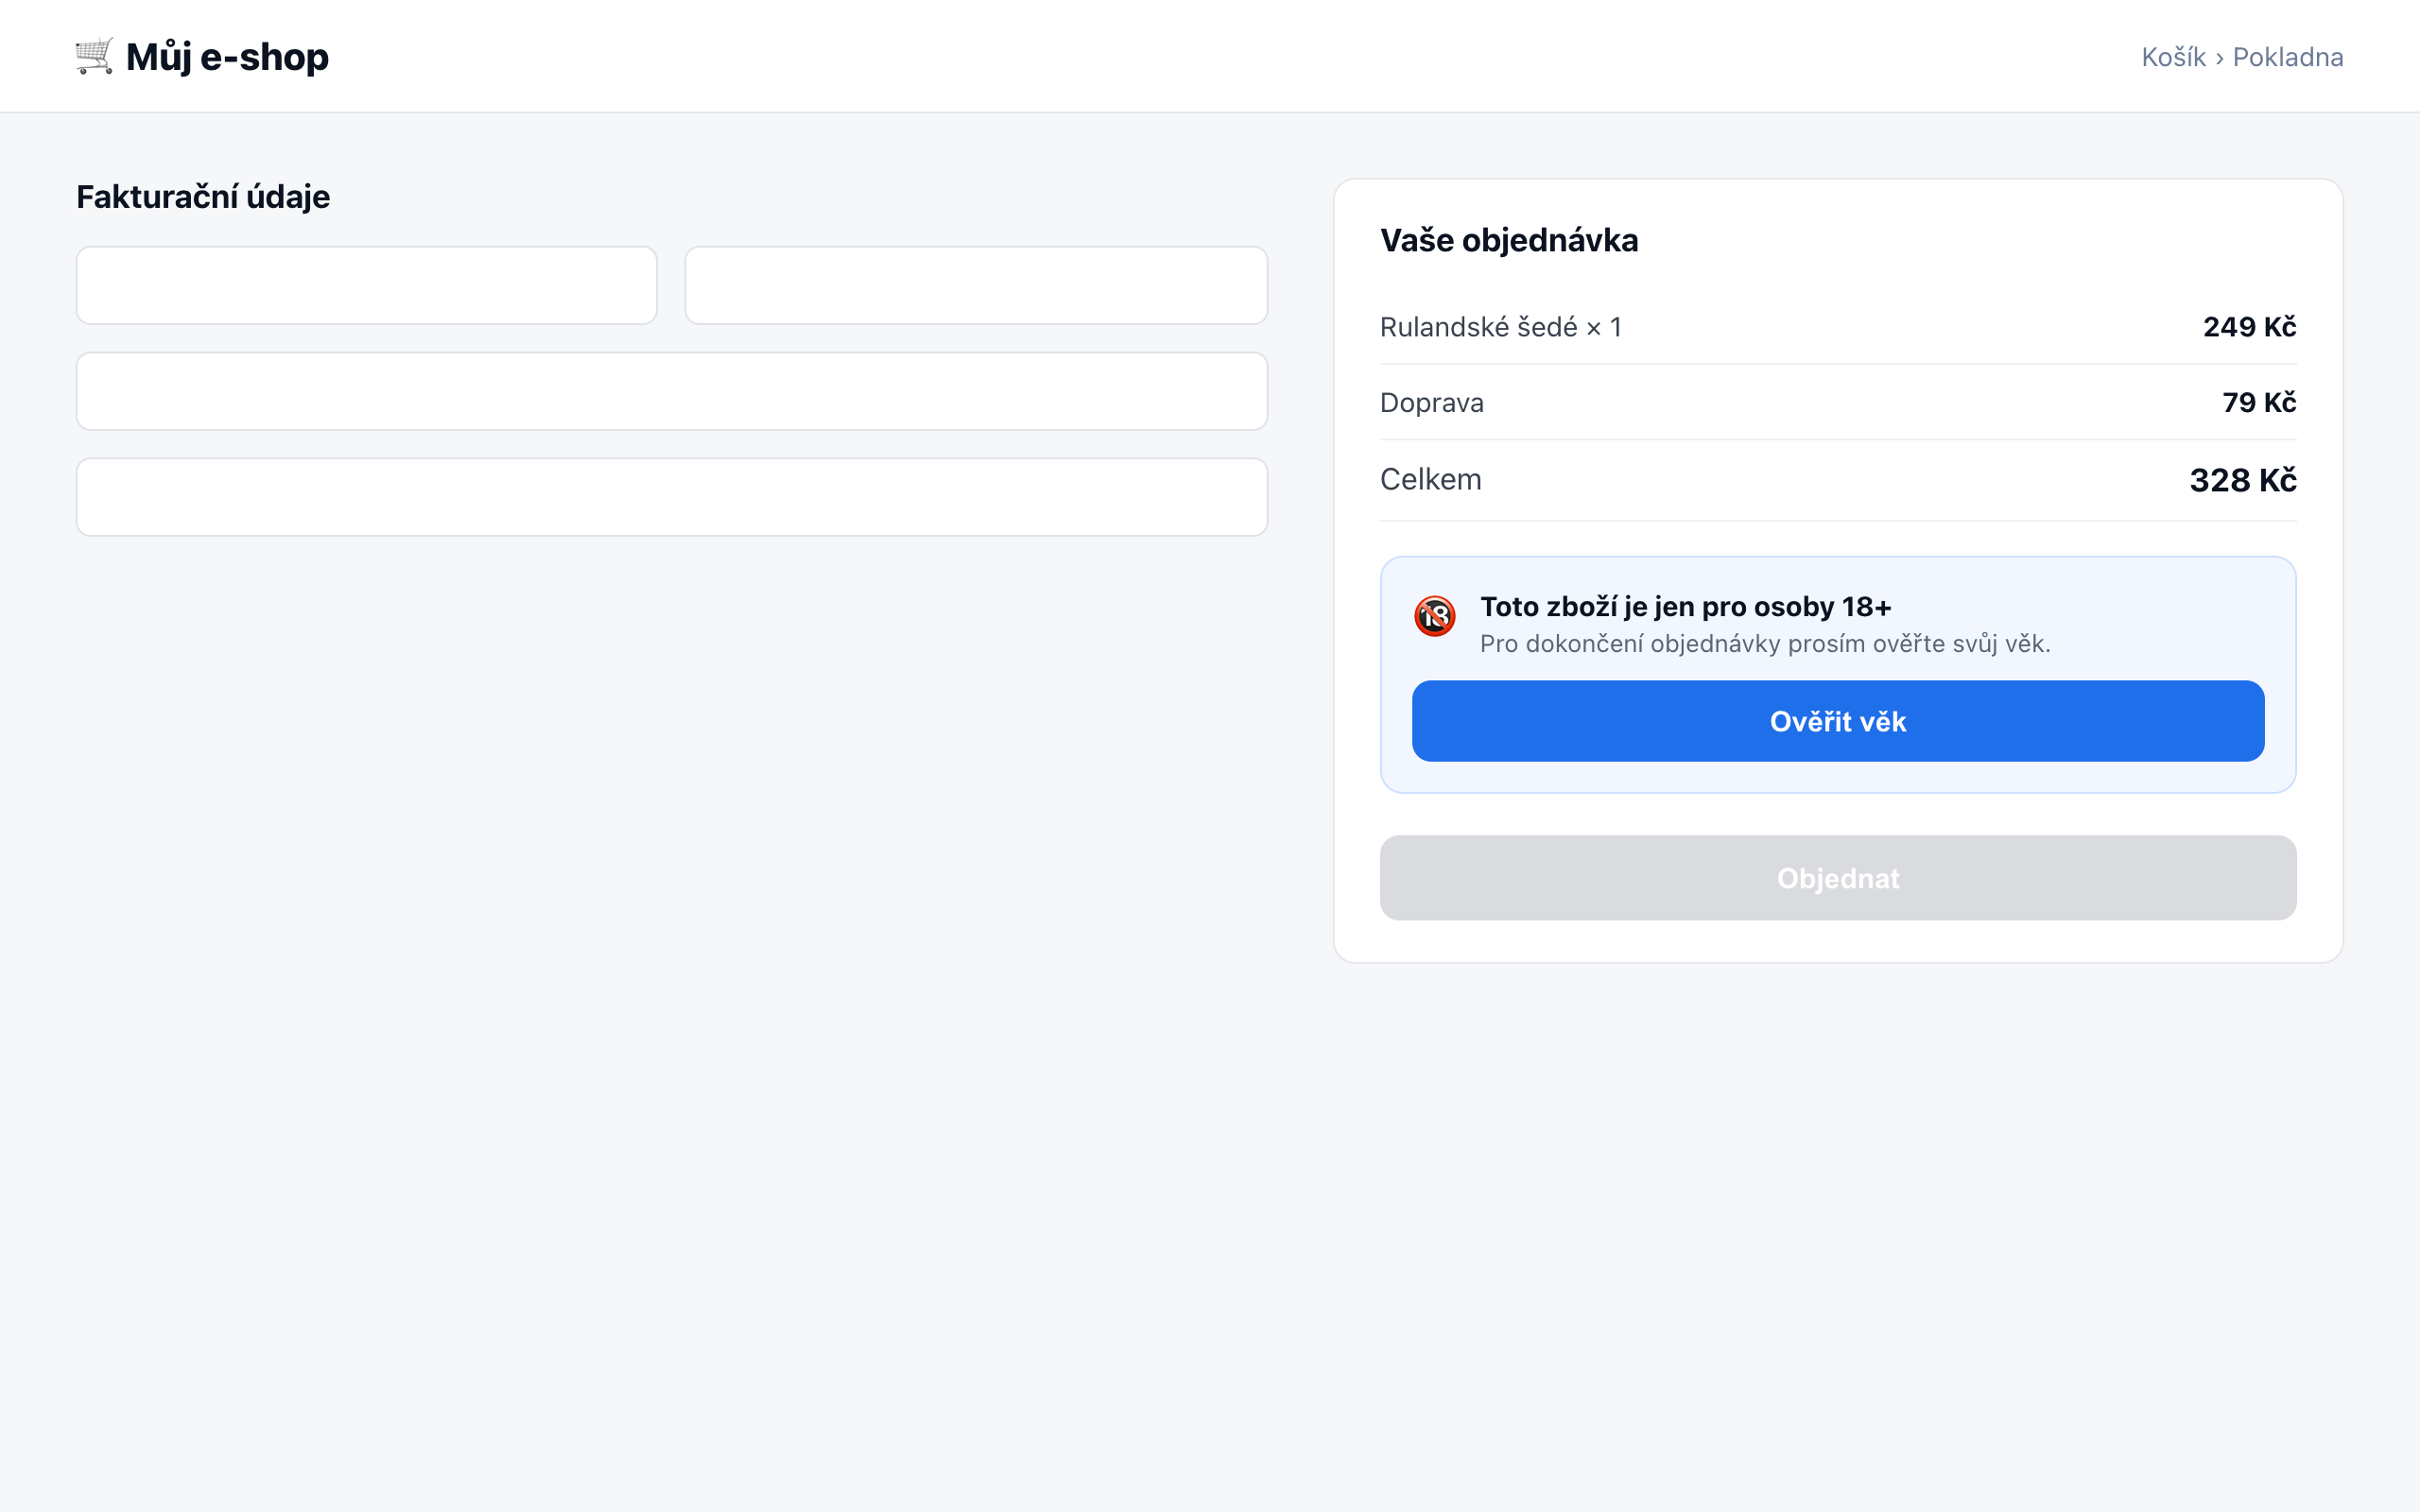The width and height of the screenshot is (2420, 1512).
Task: Click the Celkem label
Action: click(1431, 480)
